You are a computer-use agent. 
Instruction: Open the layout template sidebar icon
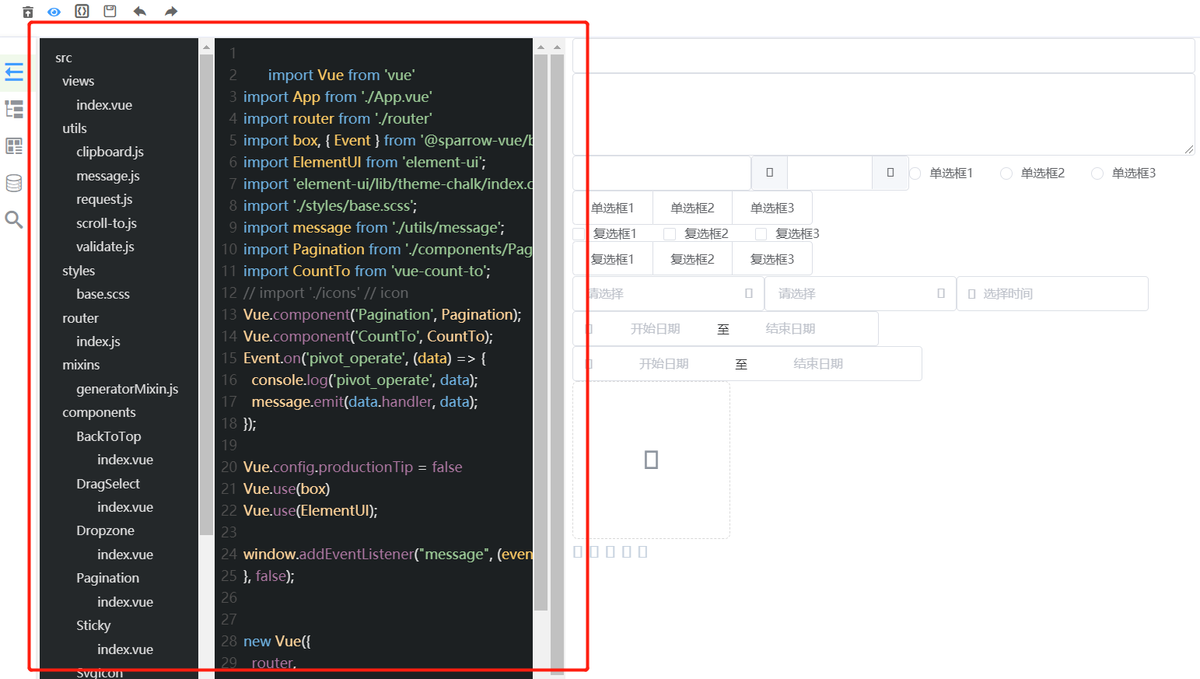tap(14, 147)
